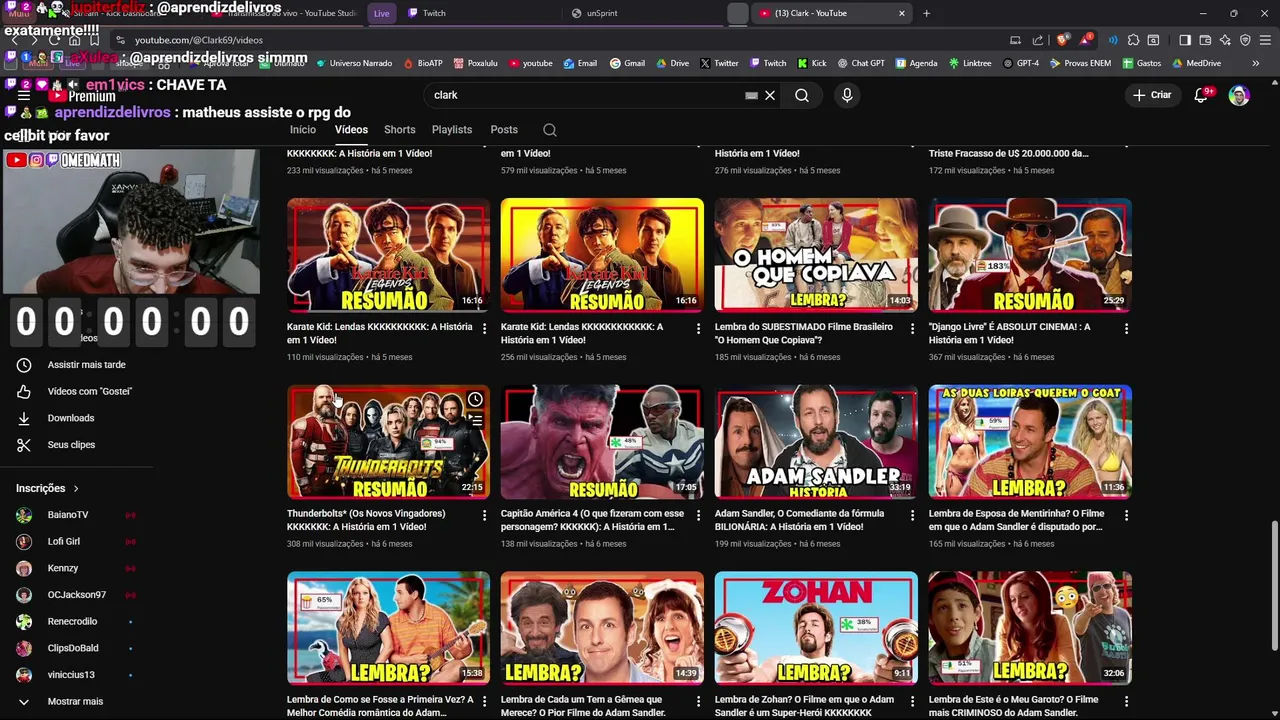Play the Django Livre RESUMÃO thumbnail

click(1030, 255)
